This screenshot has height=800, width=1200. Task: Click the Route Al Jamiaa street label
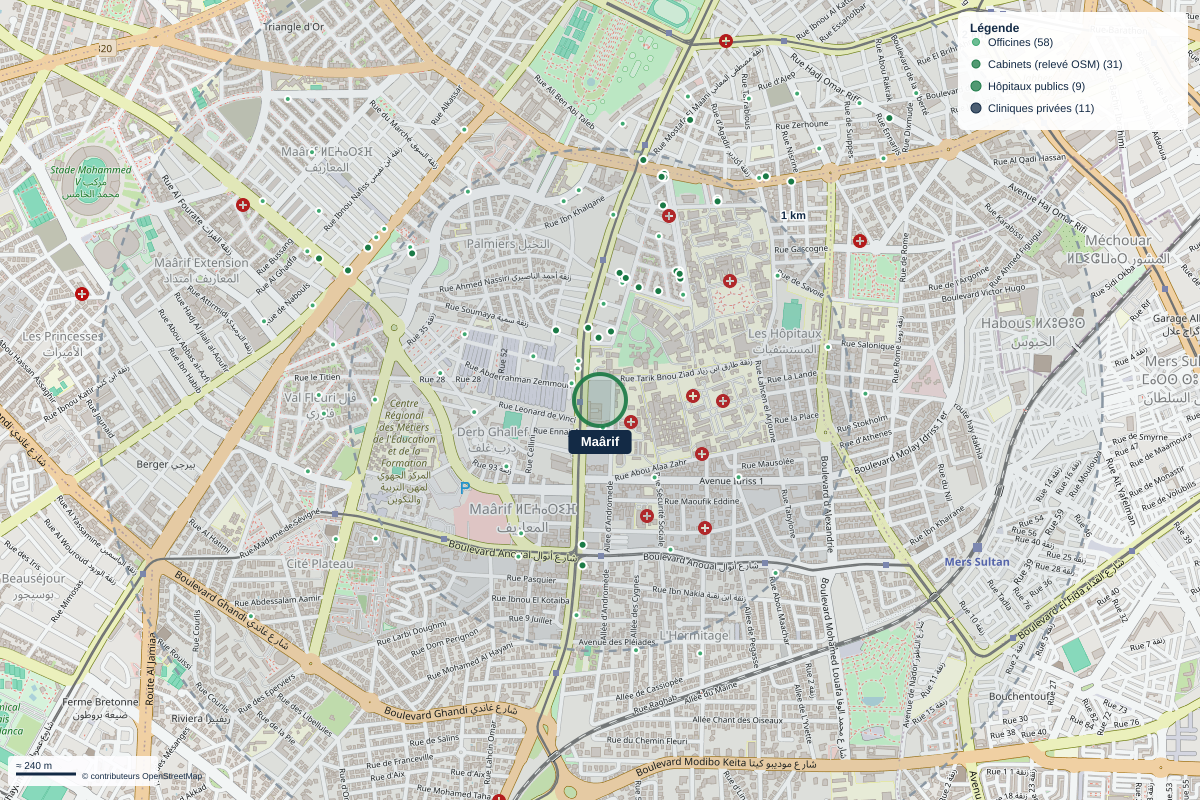pos(150,668)
